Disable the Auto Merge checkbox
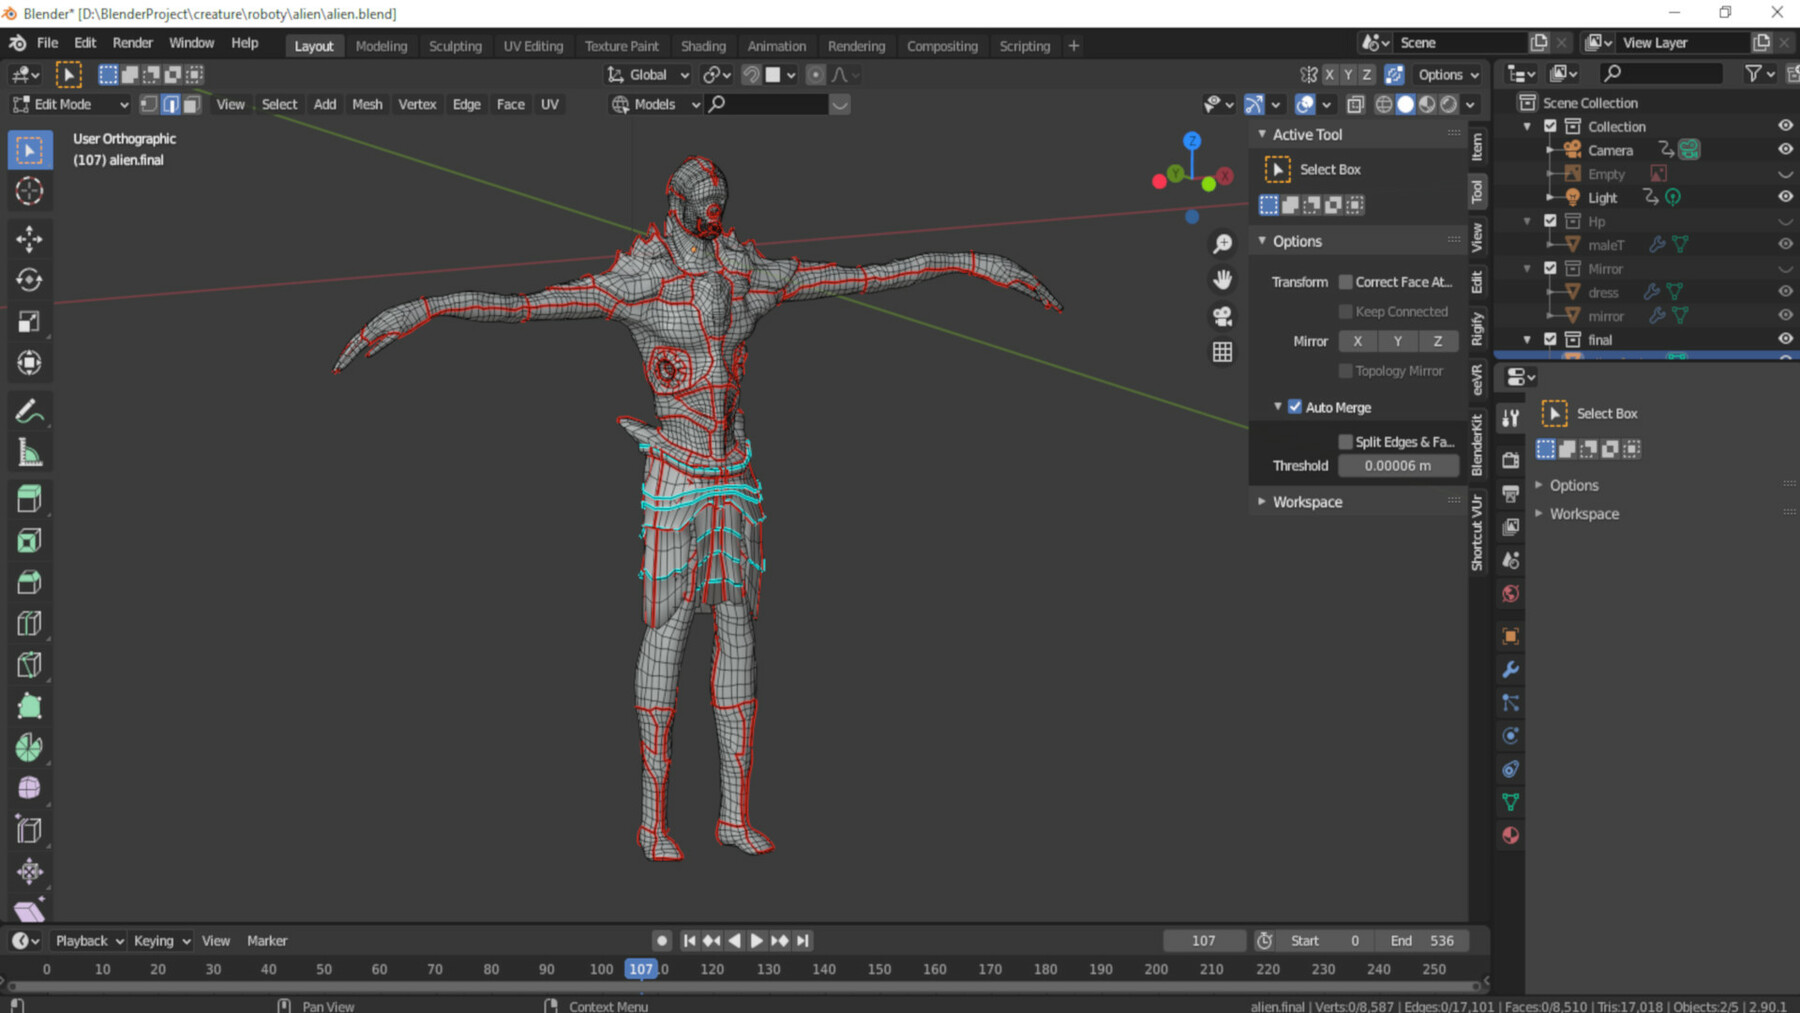The image size is (1800, 1013). (x=1296, y=406)
